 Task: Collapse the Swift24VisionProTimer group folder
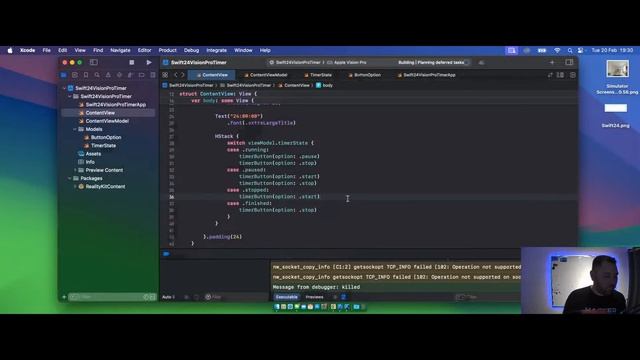click(x=69, y=96)
